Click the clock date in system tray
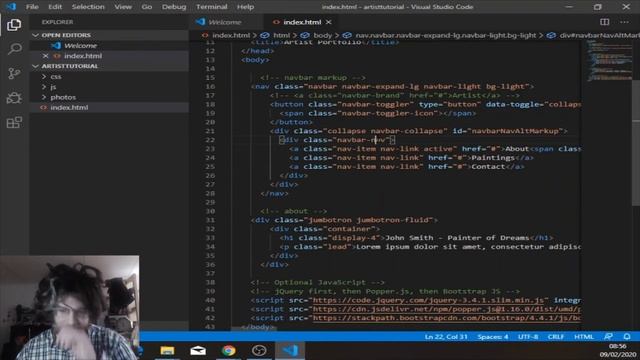 618,354
